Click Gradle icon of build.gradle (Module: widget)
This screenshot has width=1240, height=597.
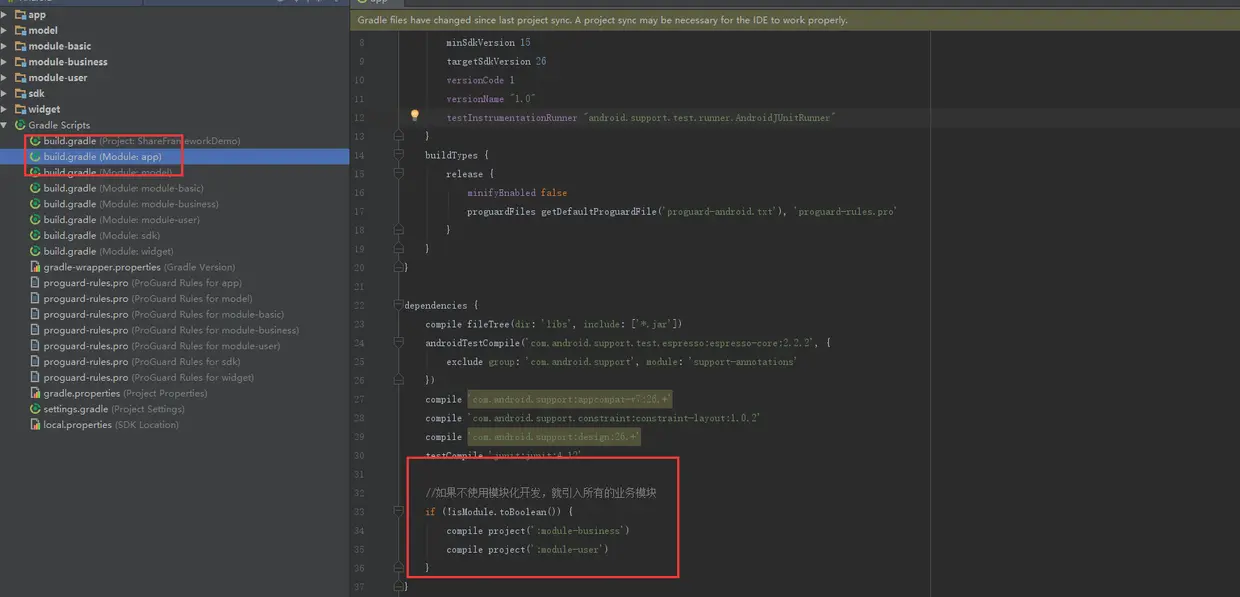point(35,251)
